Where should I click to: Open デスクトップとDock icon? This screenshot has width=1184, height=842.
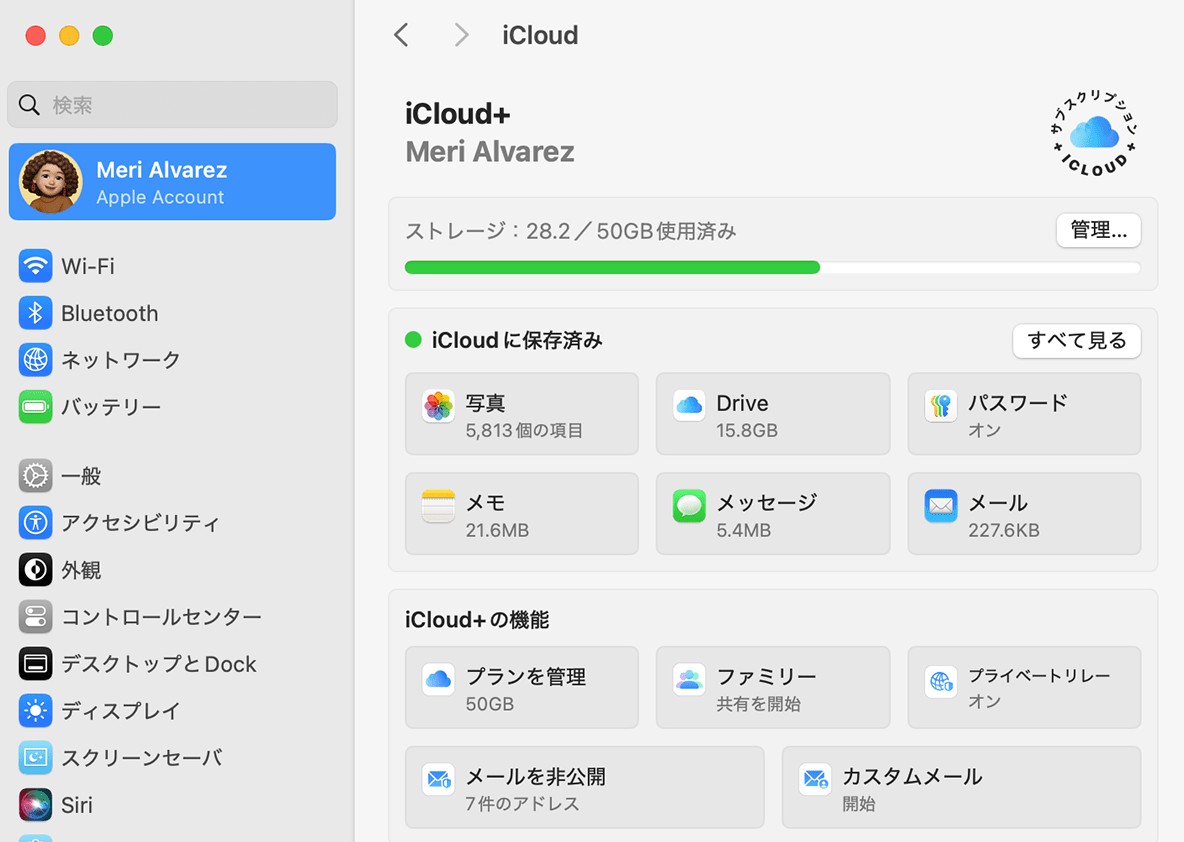[x=35, y=663]
